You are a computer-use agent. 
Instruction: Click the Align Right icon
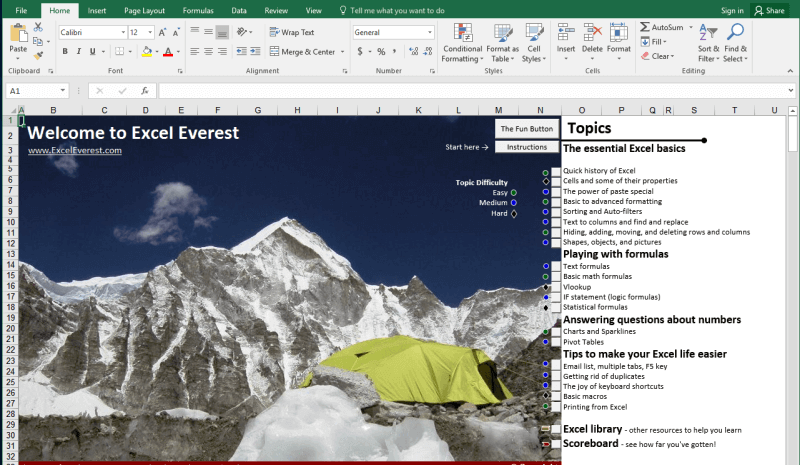[222, 52]
